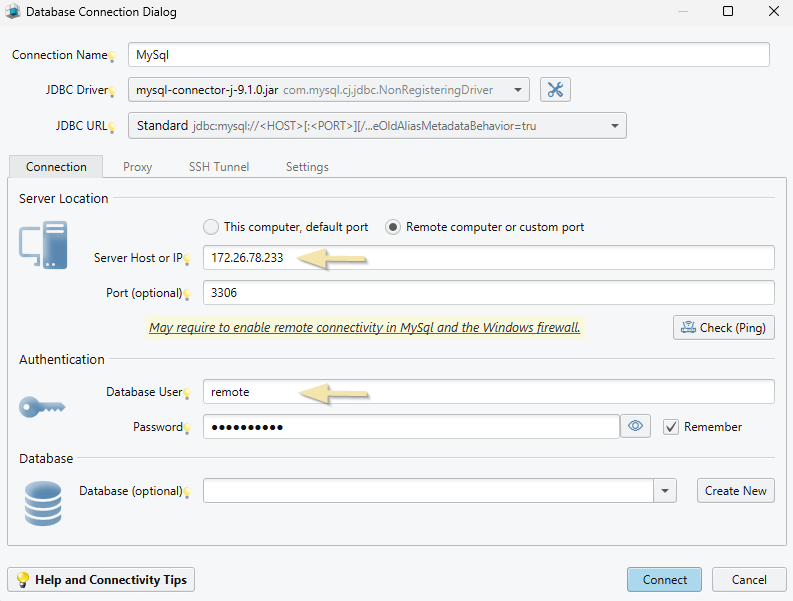Click the lightbulb hint beside JDBC URL
Screen dimensions: 793x601
(x=113, y=127)
